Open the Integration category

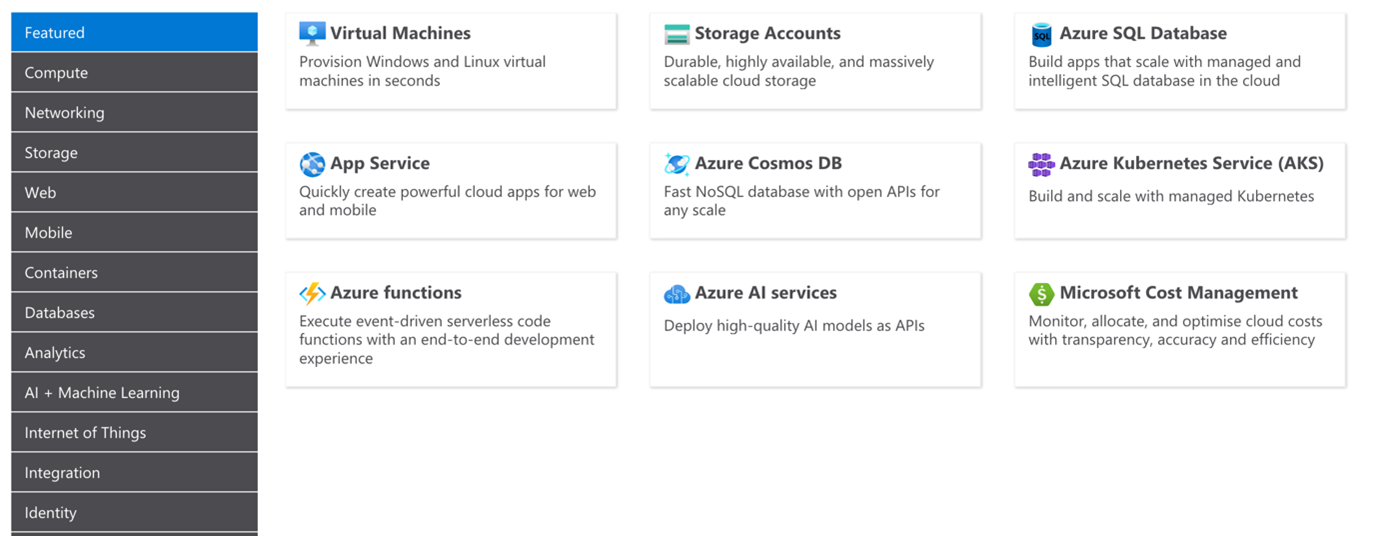[x=134, y=472]
